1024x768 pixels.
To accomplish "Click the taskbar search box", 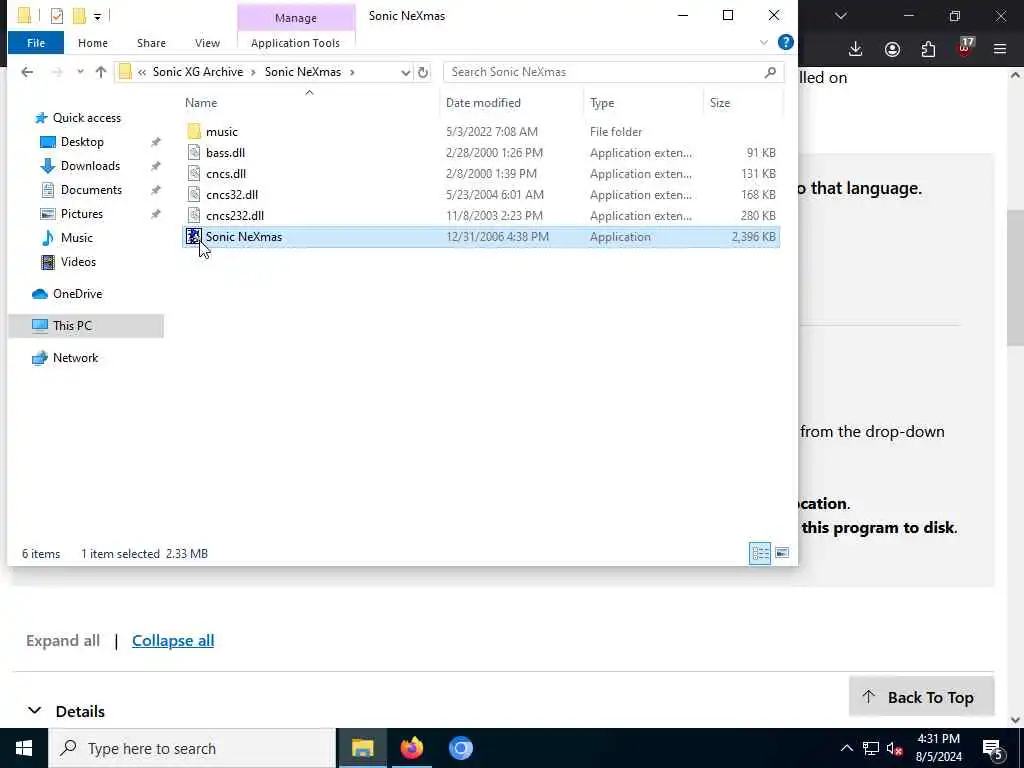I will point(192,748).
